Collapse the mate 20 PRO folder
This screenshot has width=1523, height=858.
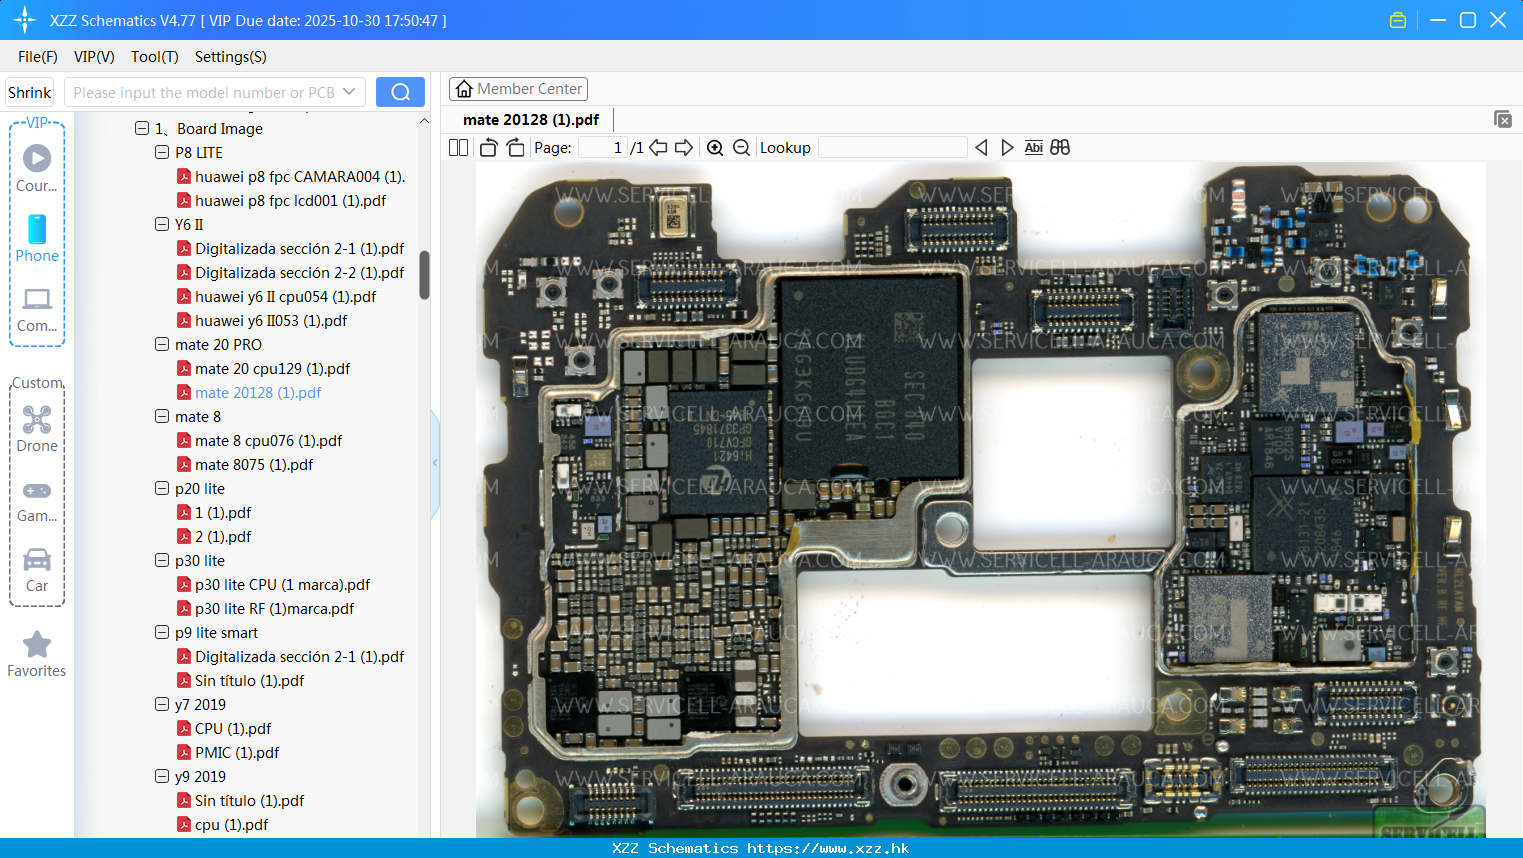(162, 344)
